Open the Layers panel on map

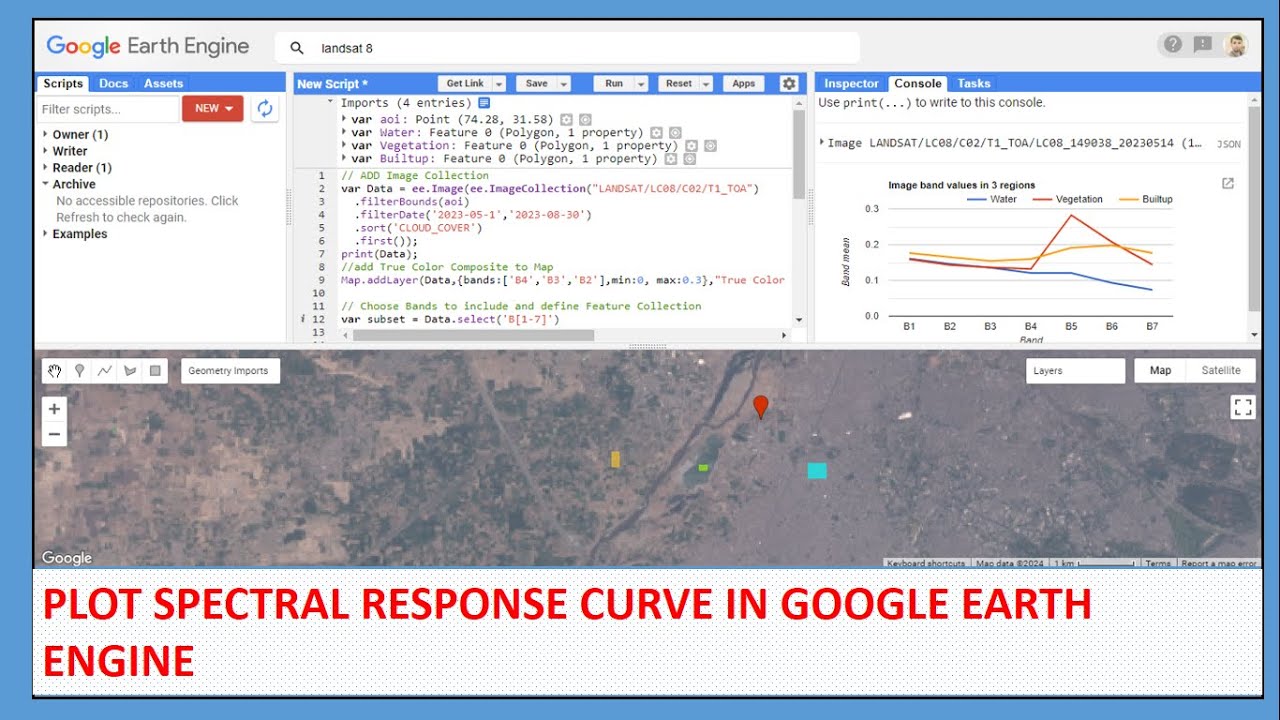[x=1076, y=370]
